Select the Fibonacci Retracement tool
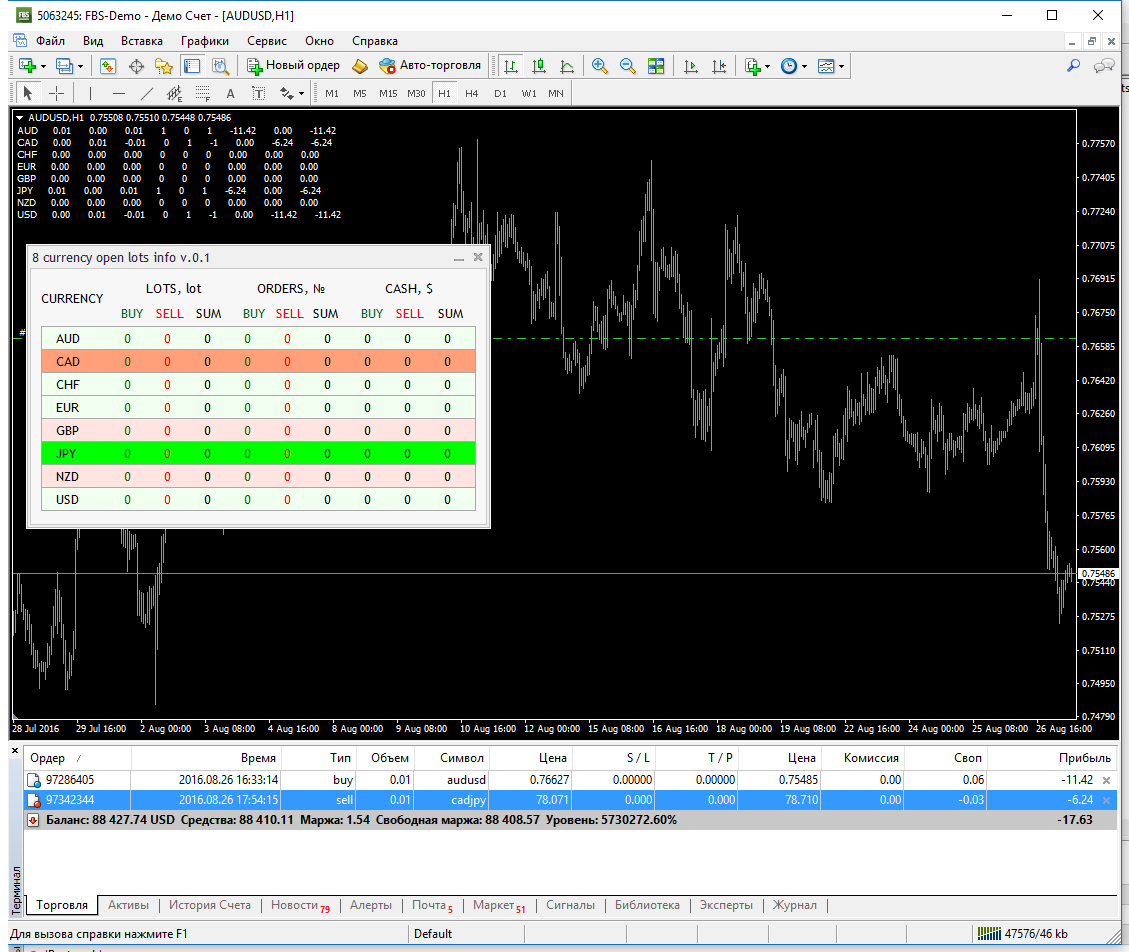Screen dimensions: 1129x952 tap(203, 93)
